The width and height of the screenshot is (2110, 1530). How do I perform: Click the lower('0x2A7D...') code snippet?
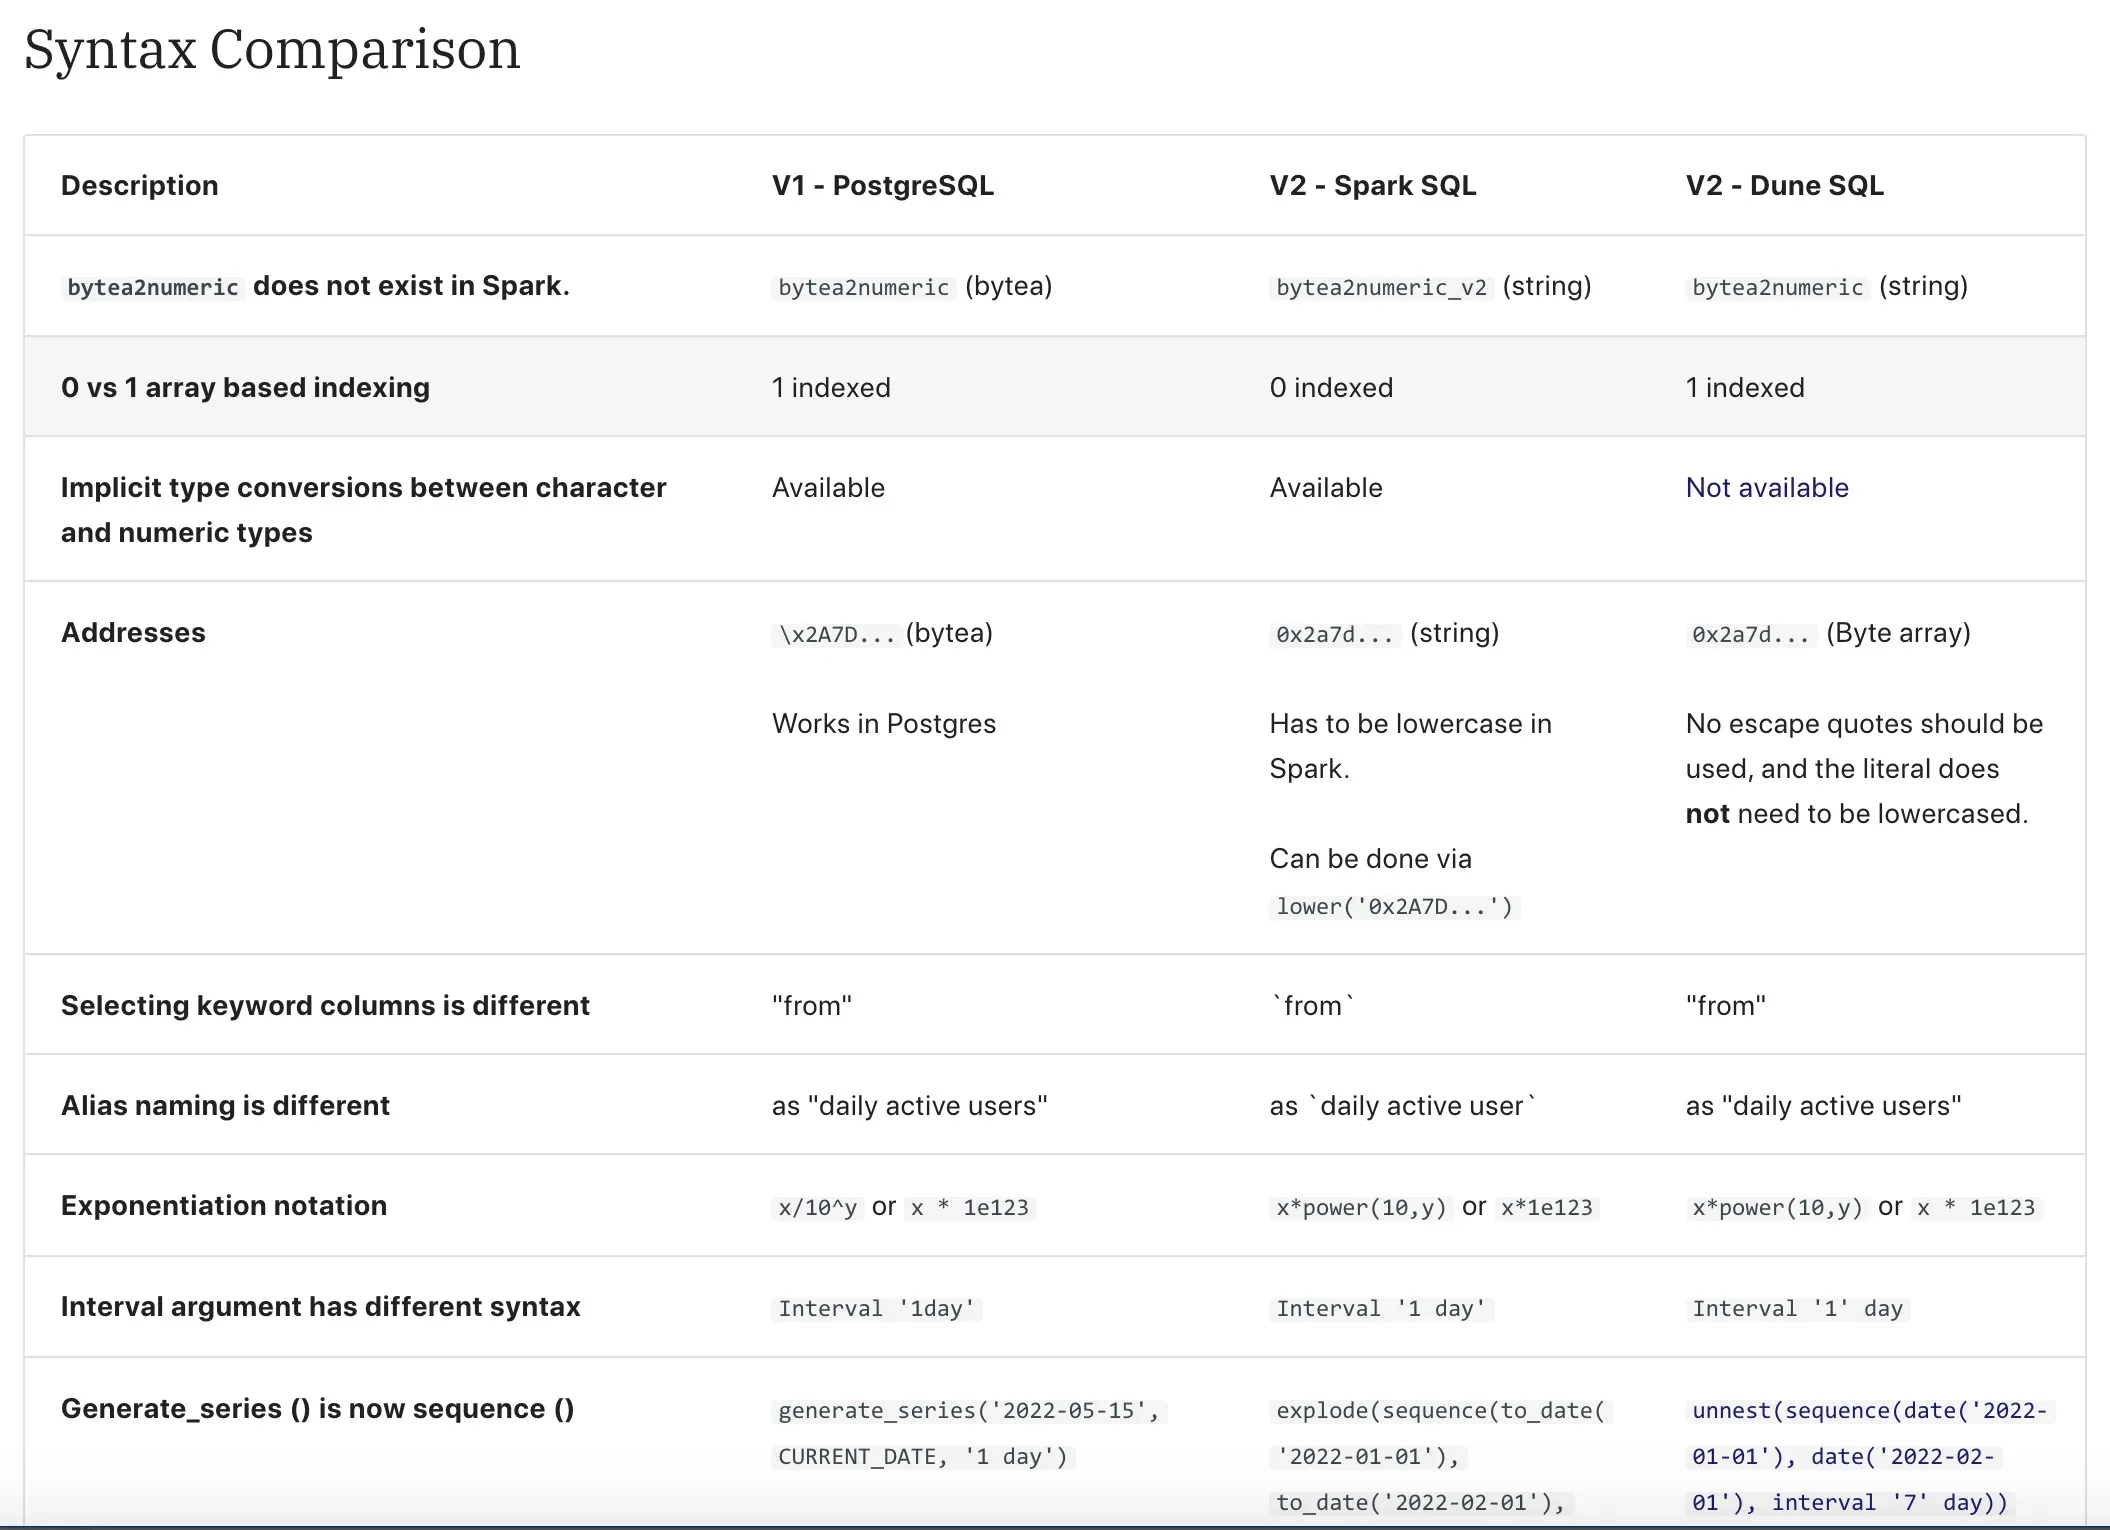pyautogui.click(x=1394, y=907)
